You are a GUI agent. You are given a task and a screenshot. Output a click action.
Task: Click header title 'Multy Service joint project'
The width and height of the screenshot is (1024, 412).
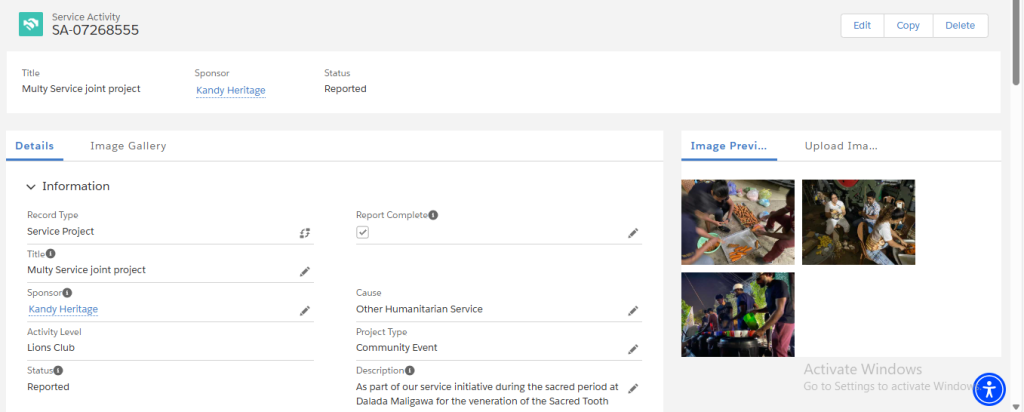(81, 89)
